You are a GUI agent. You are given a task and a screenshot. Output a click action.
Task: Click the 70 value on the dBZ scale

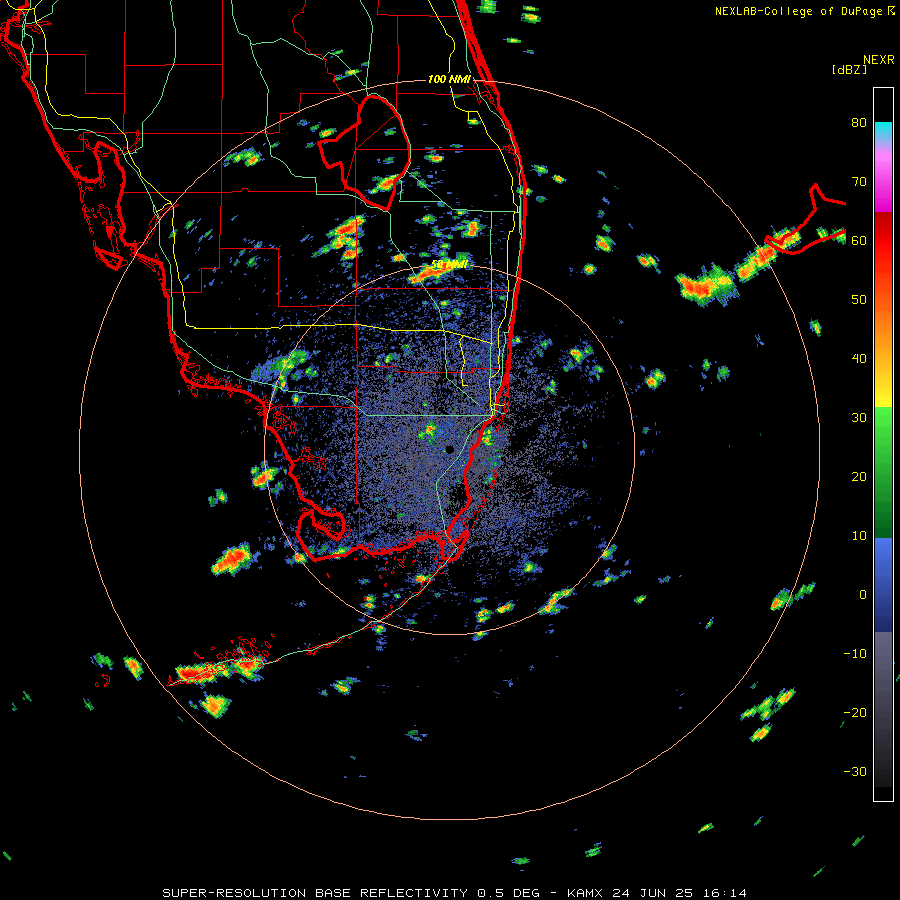point(859,182)
